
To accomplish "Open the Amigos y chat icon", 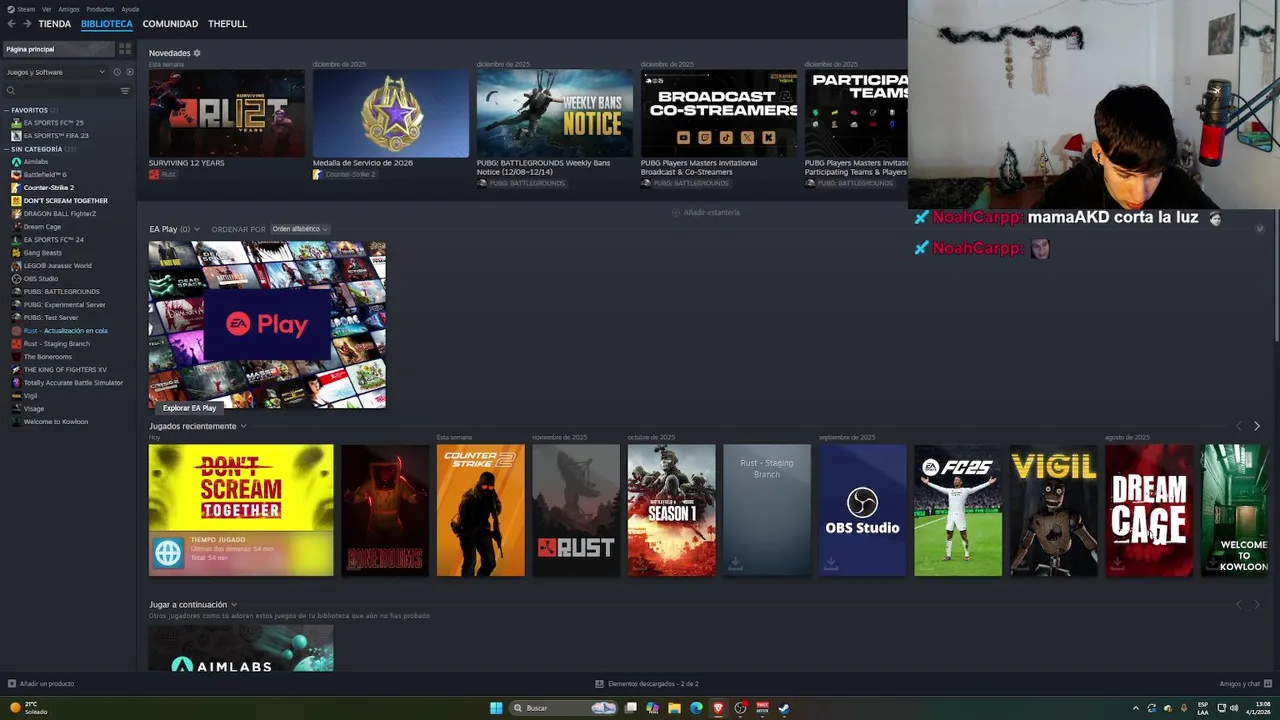I will coord(1268,684).
